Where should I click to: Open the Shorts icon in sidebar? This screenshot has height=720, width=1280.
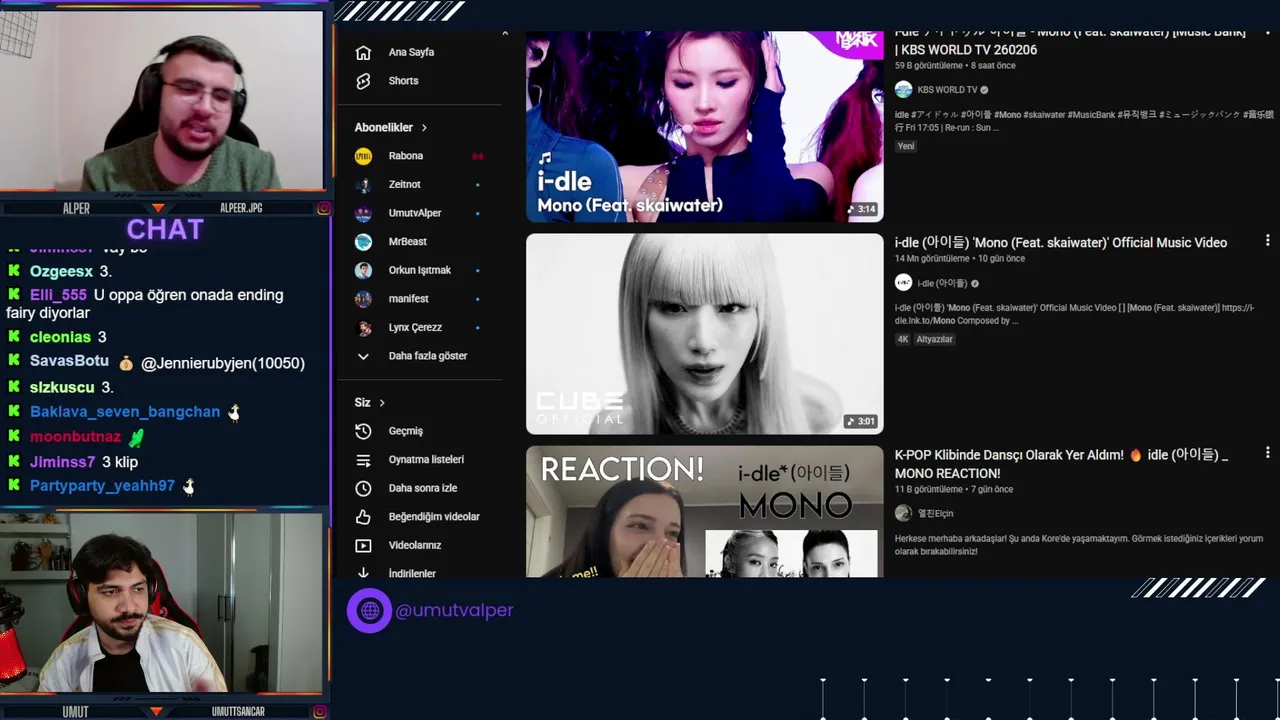click(x=363, y=81)
